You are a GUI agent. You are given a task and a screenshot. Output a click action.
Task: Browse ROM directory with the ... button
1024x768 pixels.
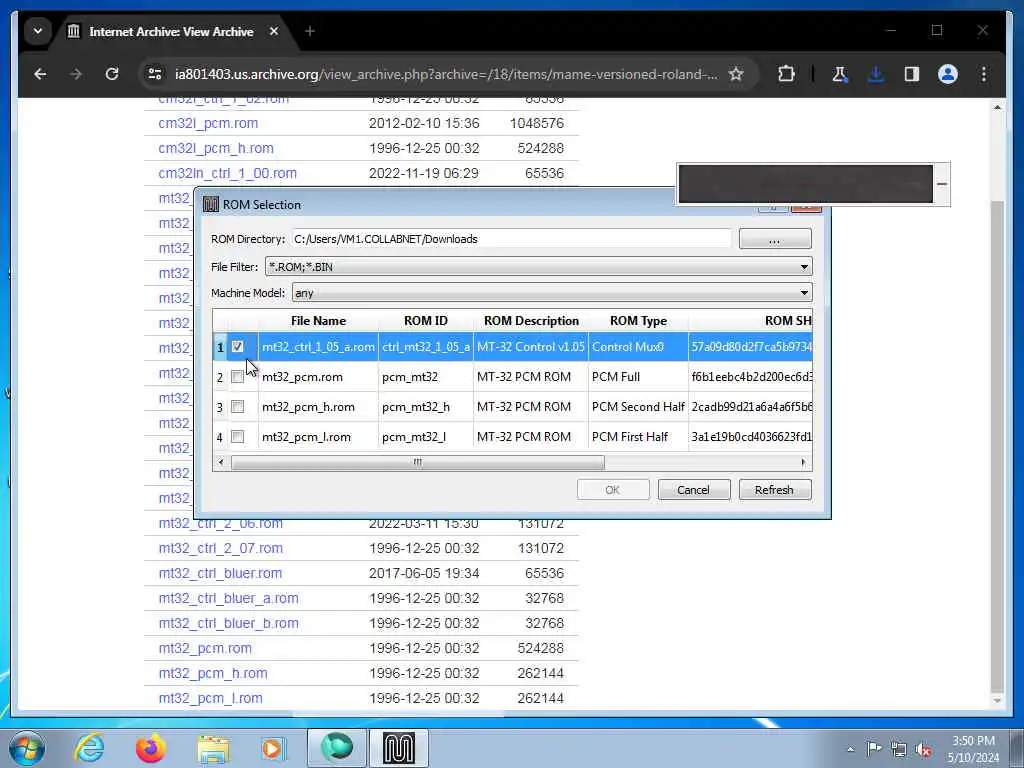[x=775, y=239]
